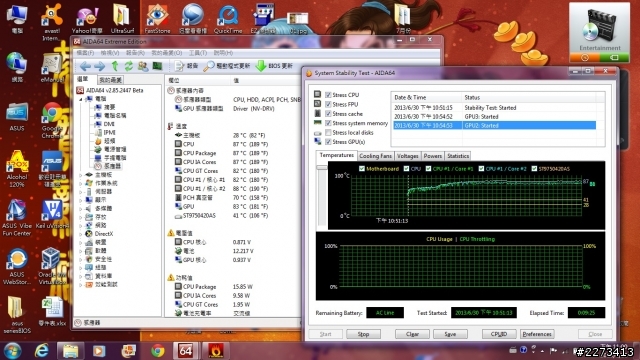Open Yahoo! desktop shortcut
Screen dimensions: 640x360
tap(87, 19)
